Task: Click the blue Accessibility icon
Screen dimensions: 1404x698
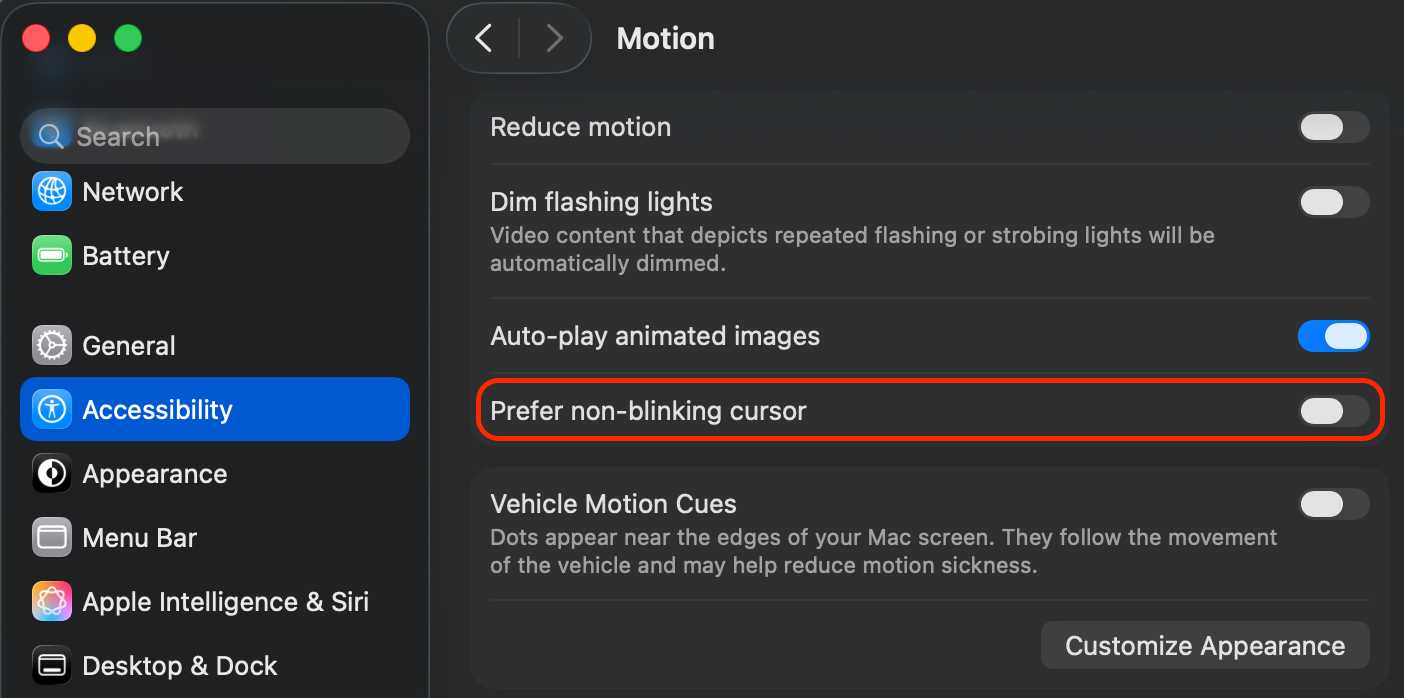Action: (51, 410)
